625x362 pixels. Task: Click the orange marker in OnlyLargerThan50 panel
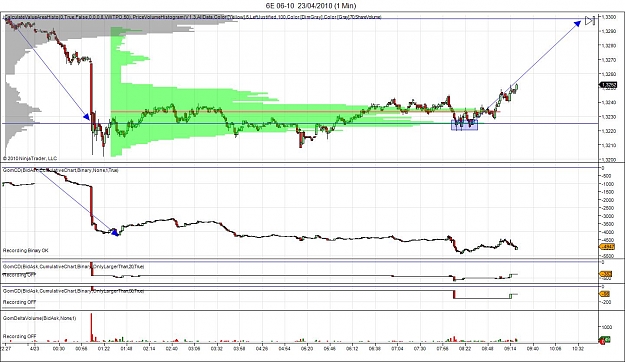(605, 294)
